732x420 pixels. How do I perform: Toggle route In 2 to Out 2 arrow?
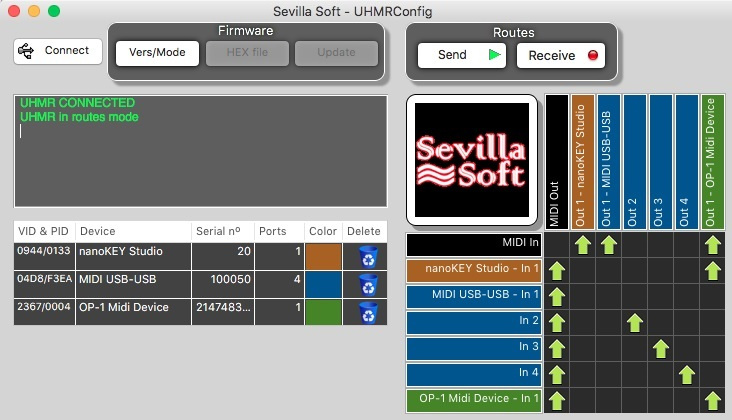635,323
